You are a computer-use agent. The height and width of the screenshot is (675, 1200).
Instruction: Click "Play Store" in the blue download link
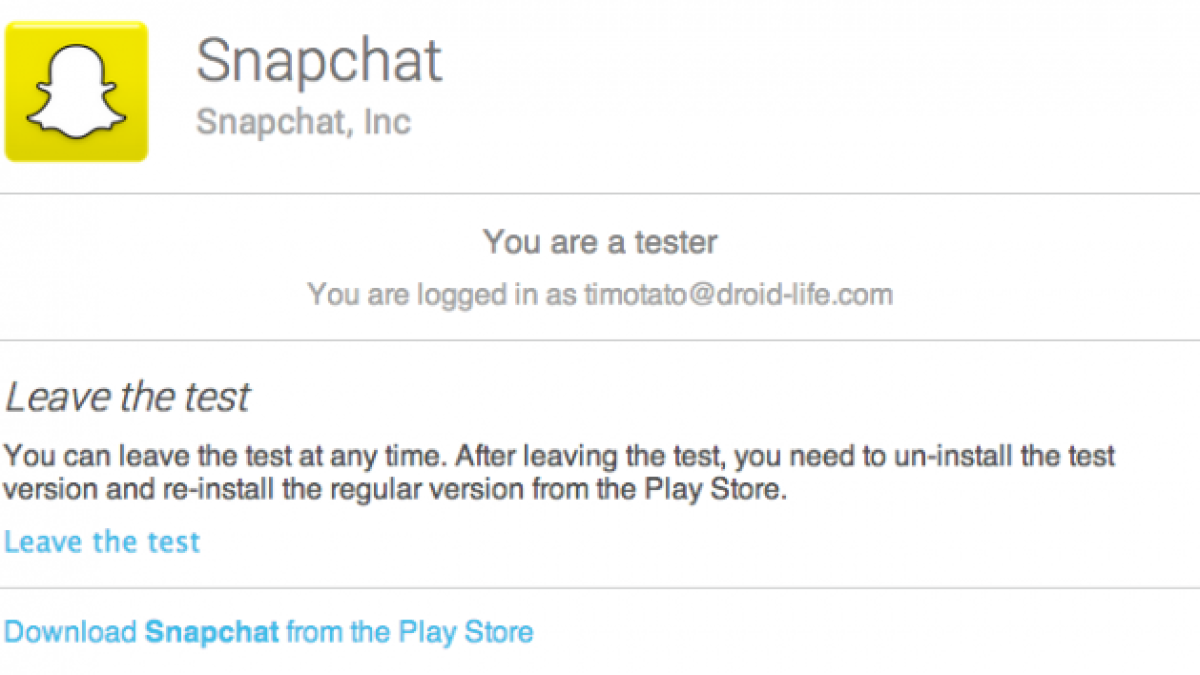coord(465,632)
